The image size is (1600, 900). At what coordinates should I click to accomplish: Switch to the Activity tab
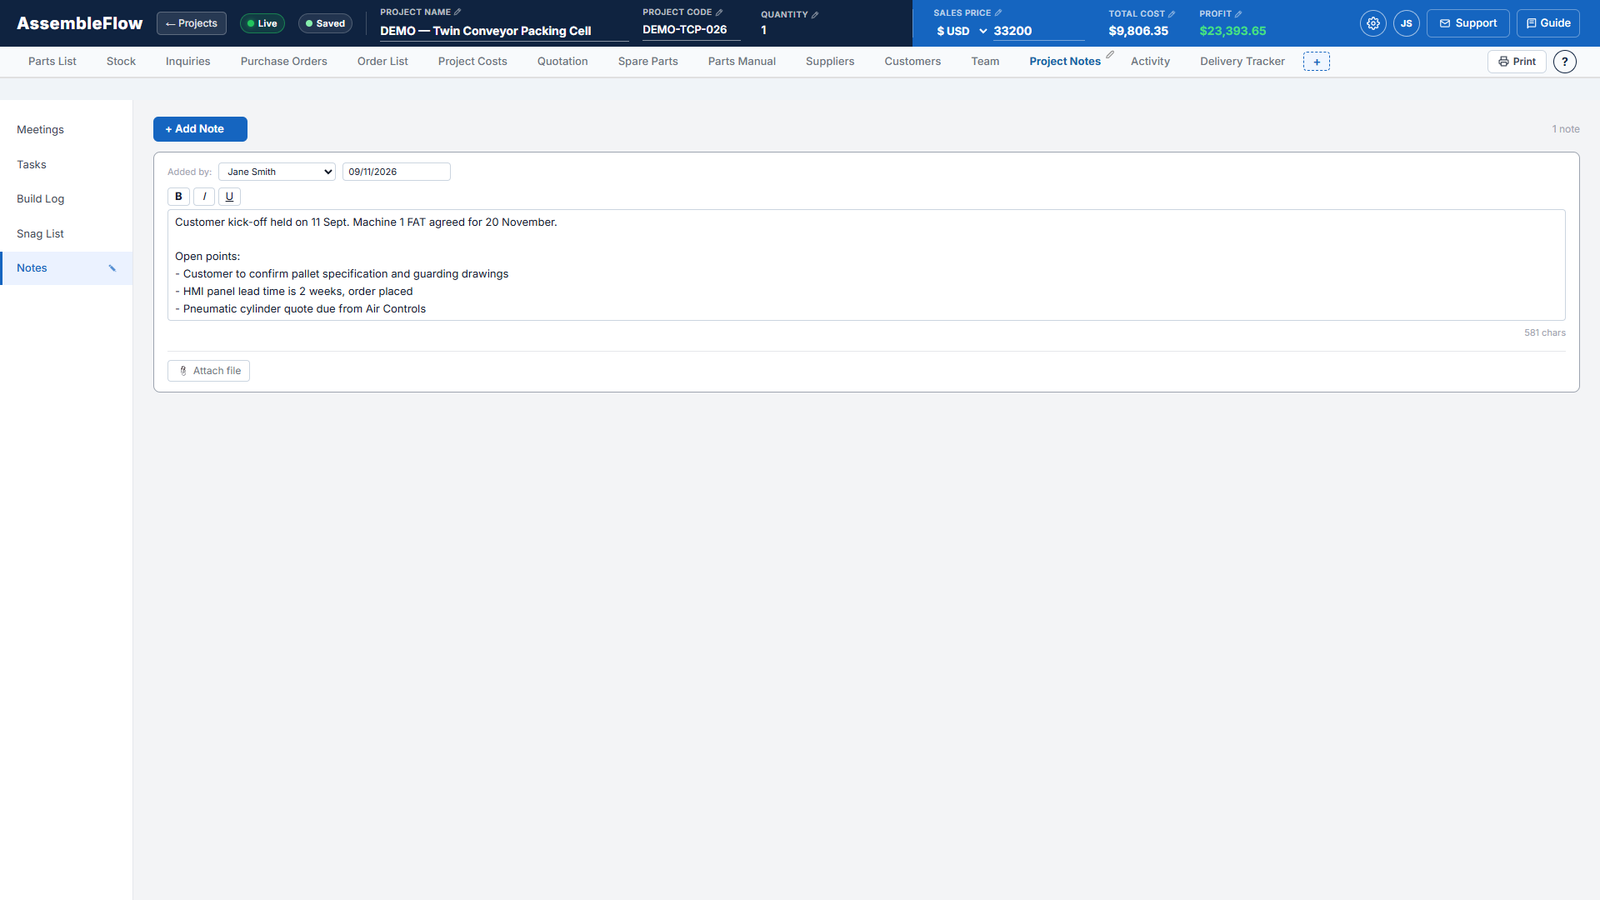coord(1150,62)
